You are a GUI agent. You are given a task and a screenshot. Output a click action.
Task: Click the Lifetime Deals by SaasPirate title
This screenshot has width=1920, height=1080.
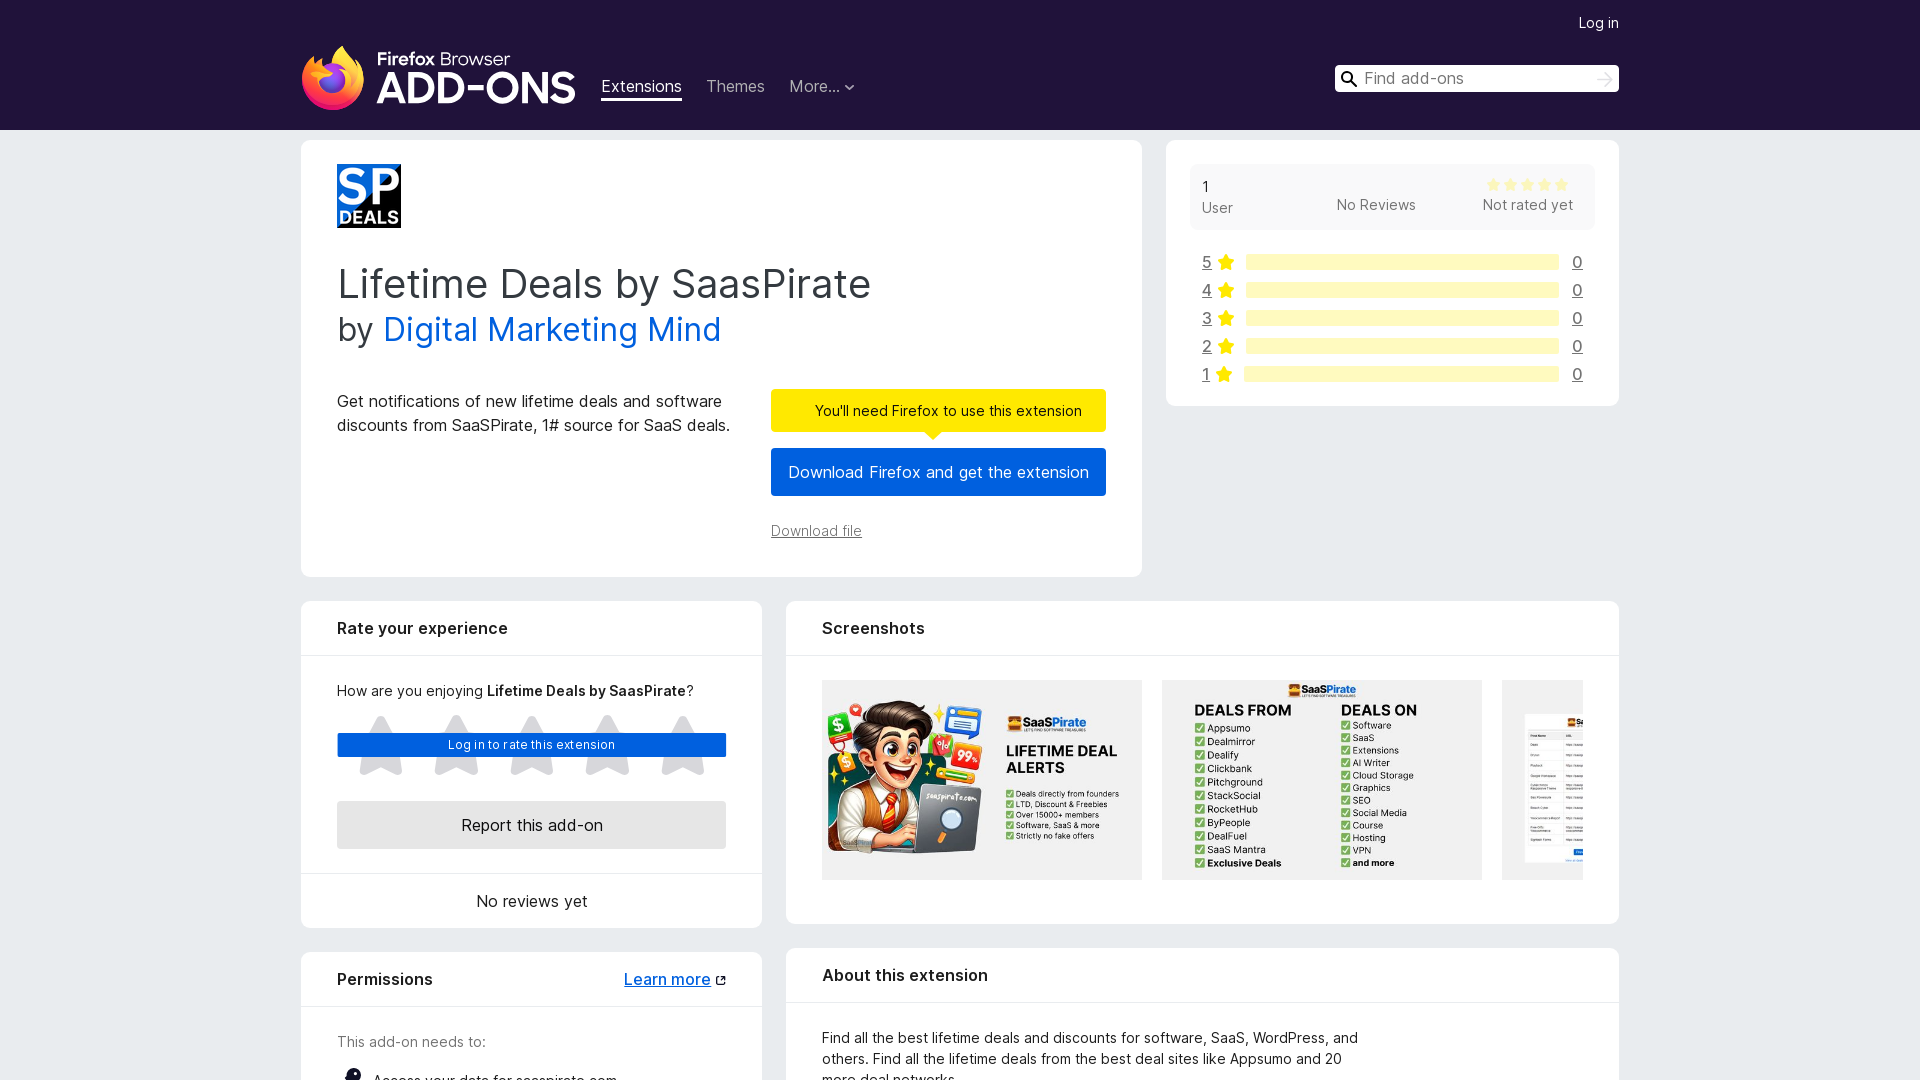click(x=604, y=284)
